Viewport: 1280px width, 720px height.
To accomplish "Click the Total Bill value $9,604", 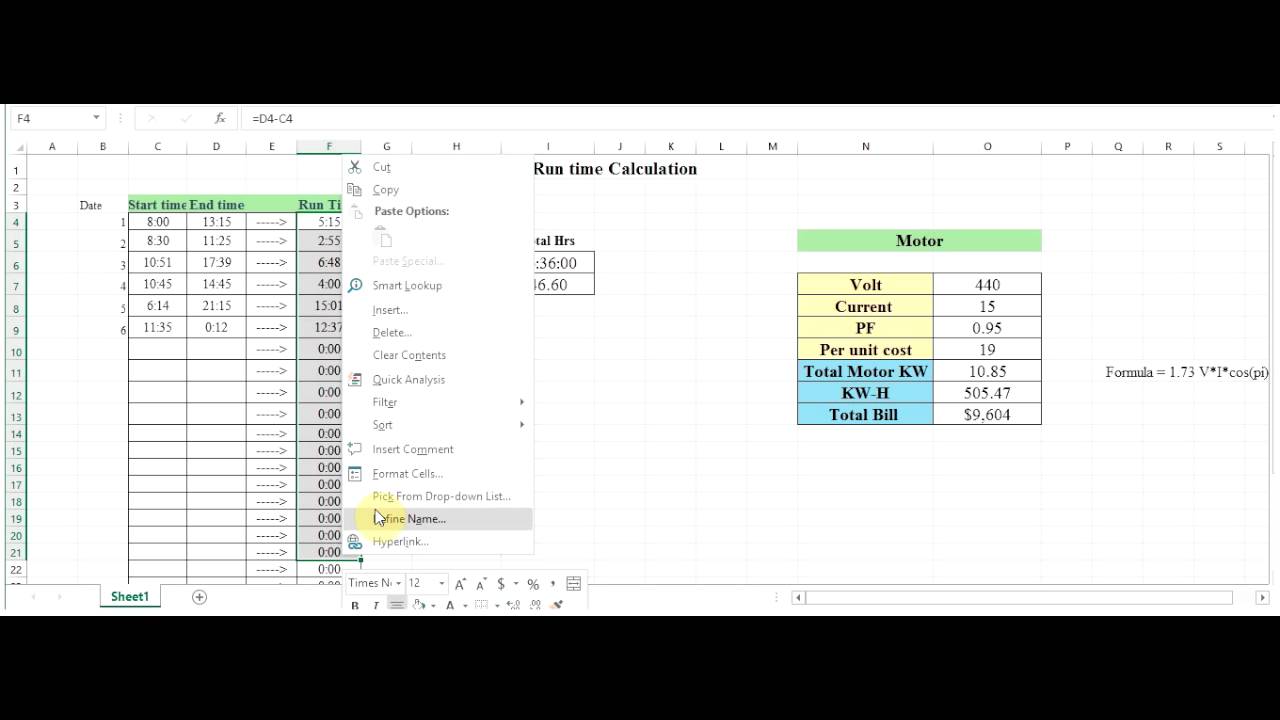I will pos(987,414).
